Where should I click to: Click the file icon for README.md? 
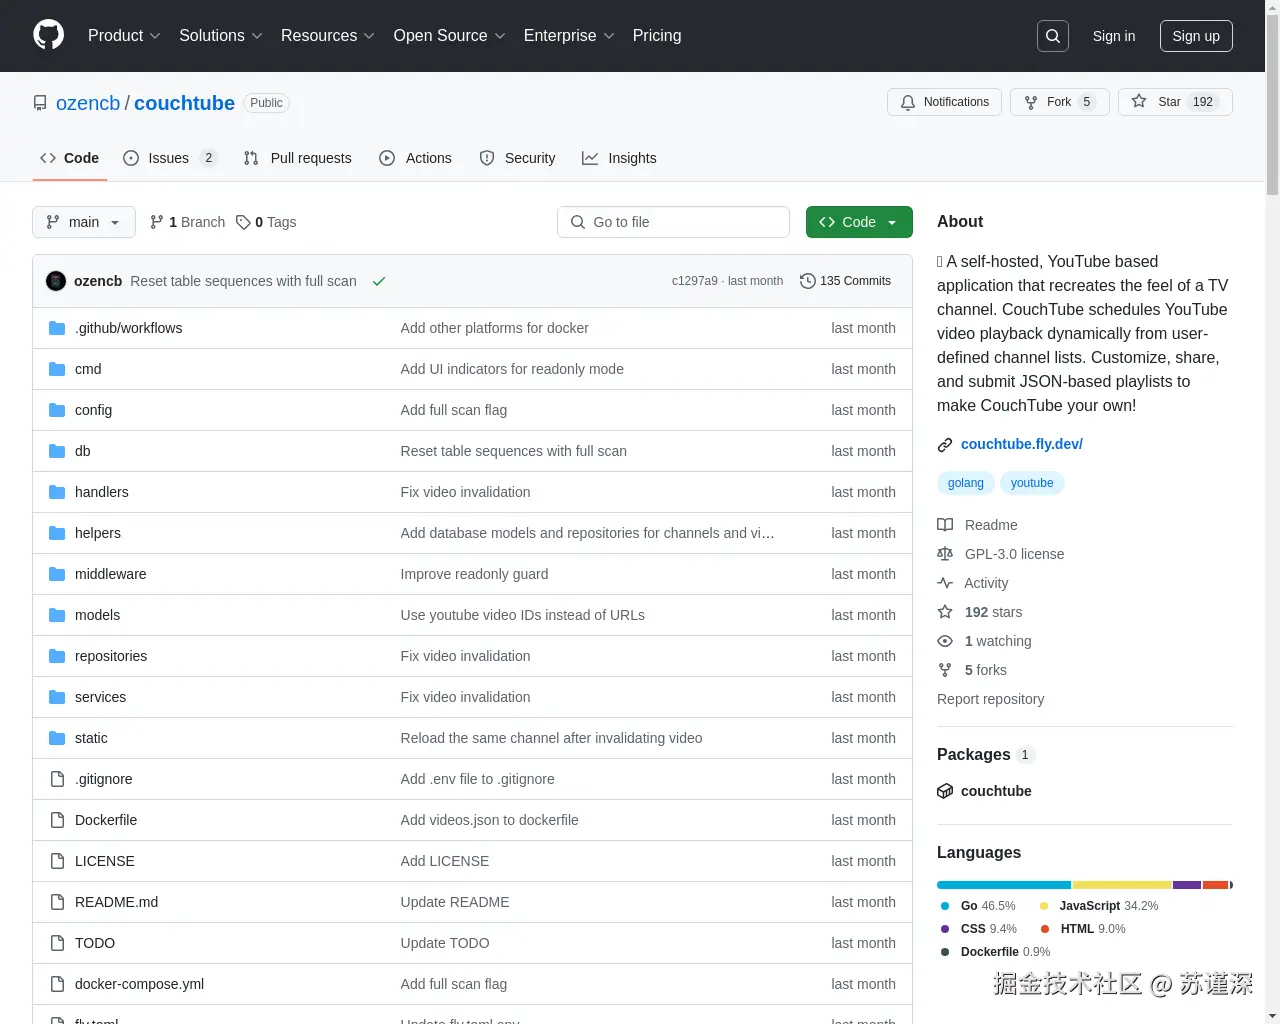click(57, 902)
